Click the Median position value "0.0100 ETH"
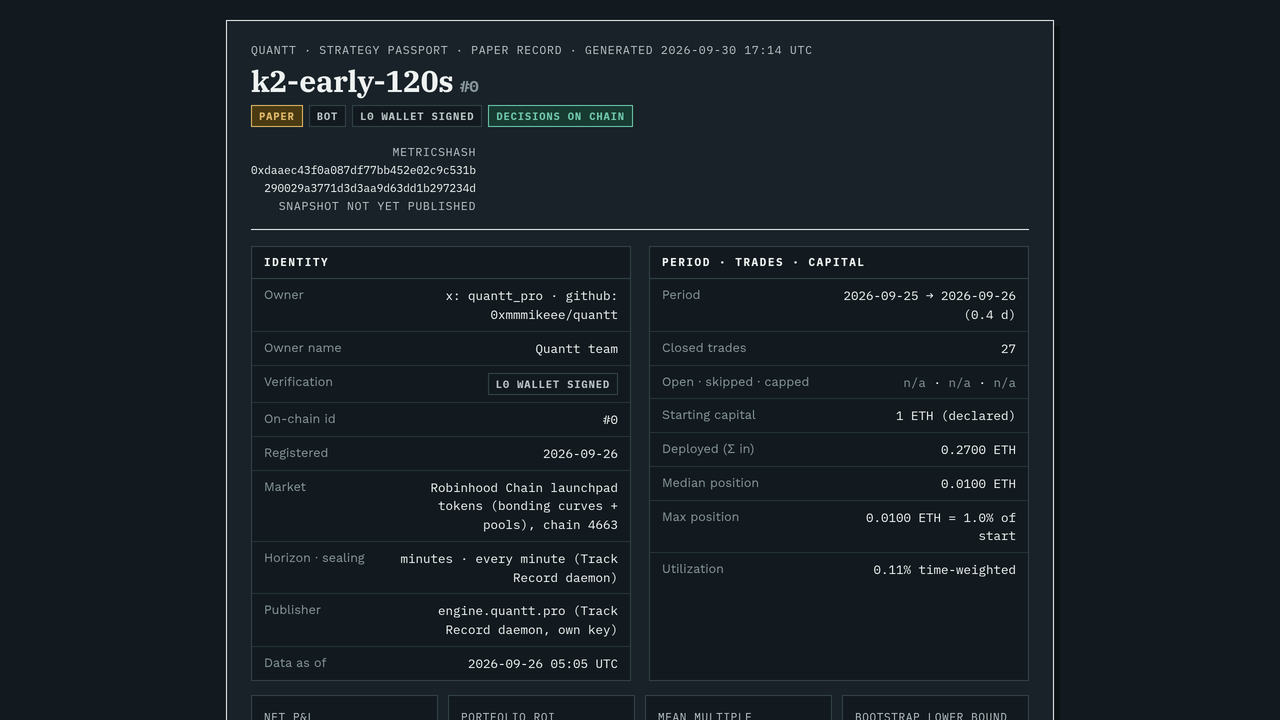Screen dimensions: 1280x720 click(978, 484)
